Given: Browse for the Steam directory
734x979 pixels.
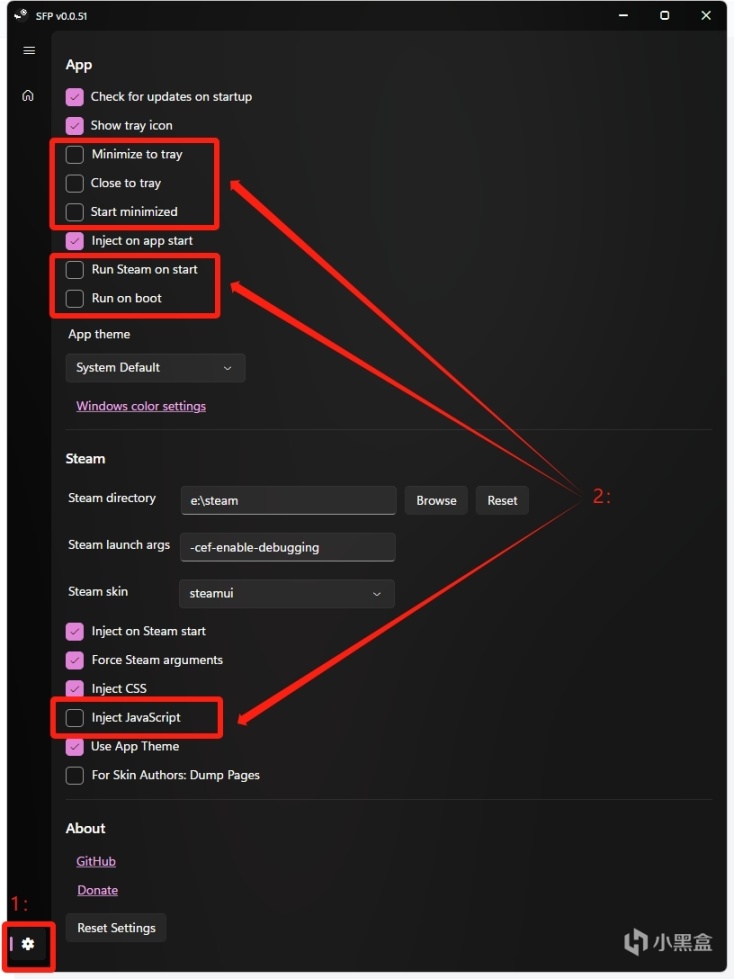Looking at the screenshot, I should click(436, 500).
